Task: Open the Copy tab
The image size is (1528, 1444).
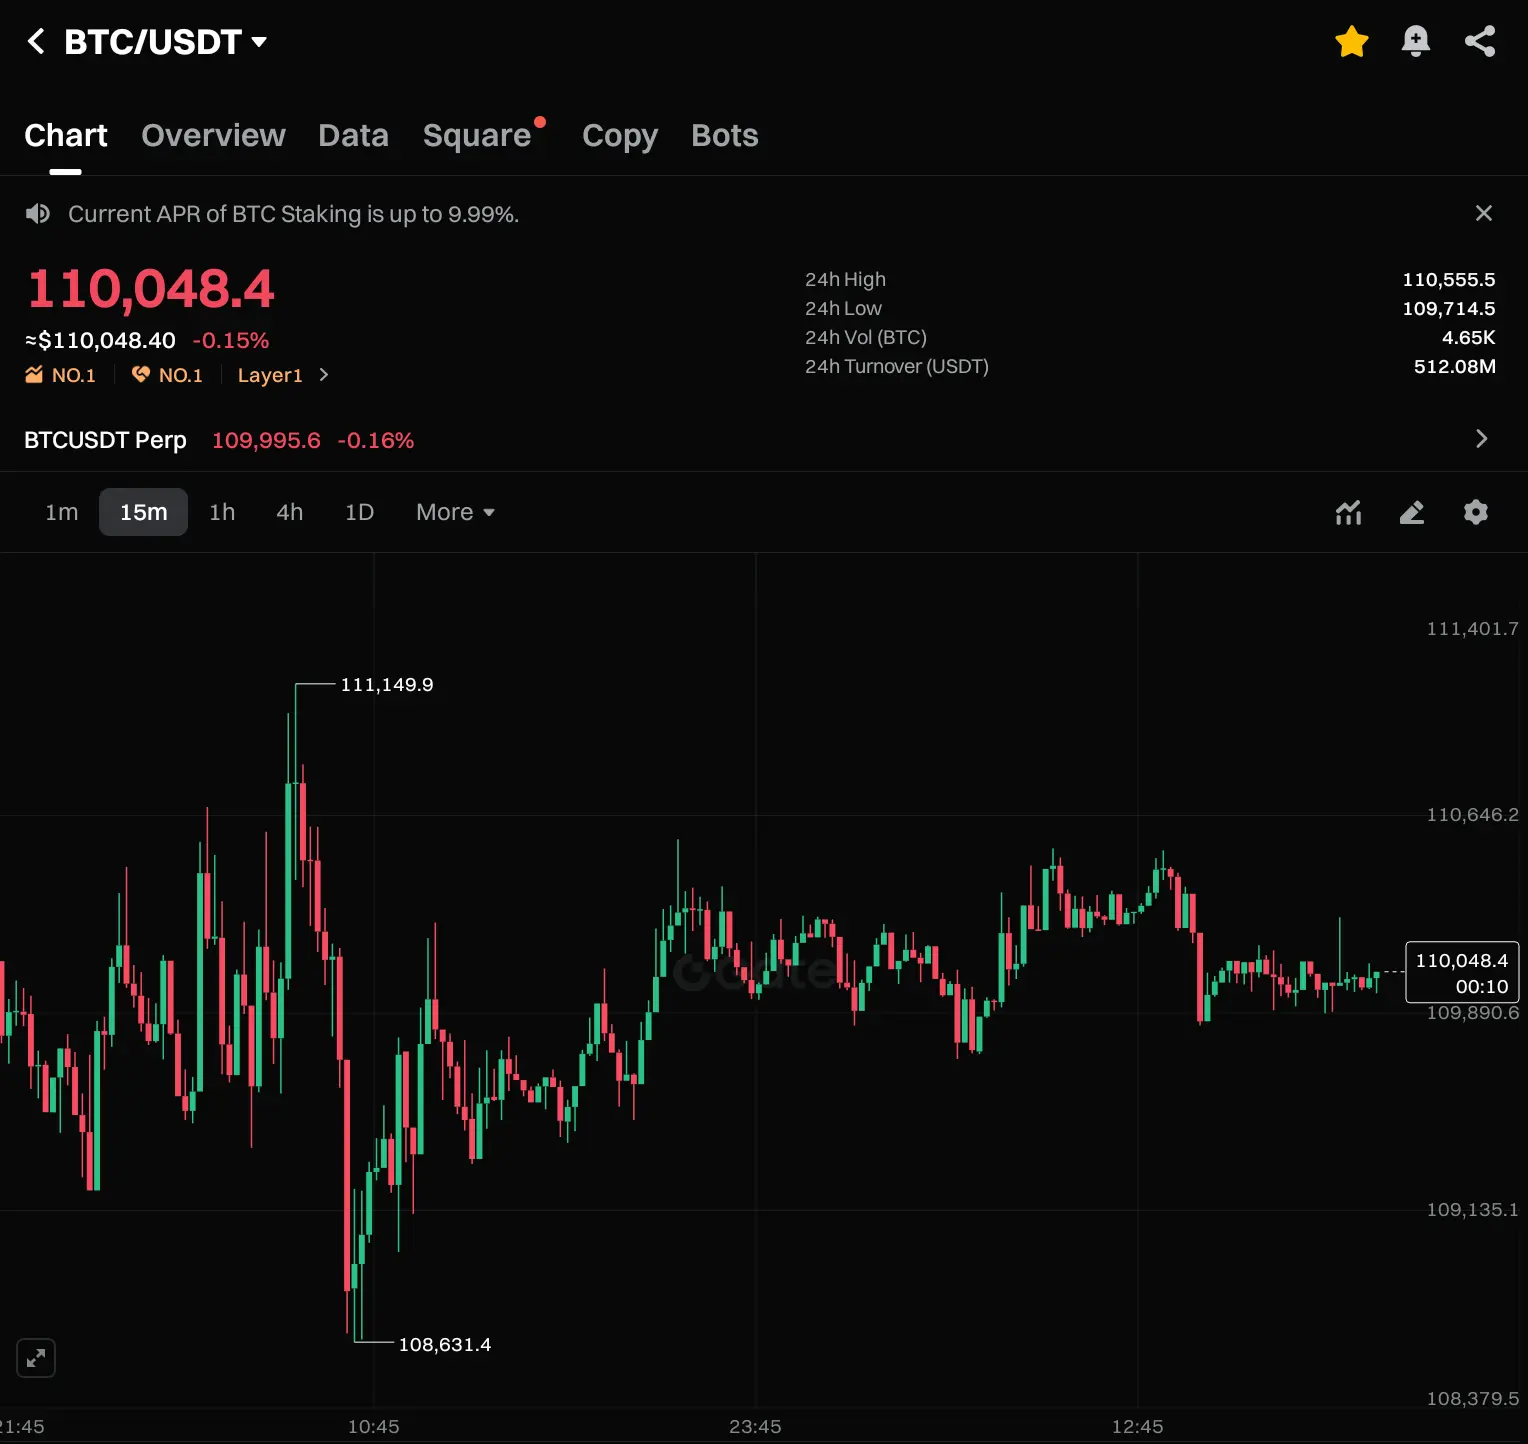Action: click(x=620, y=136)
